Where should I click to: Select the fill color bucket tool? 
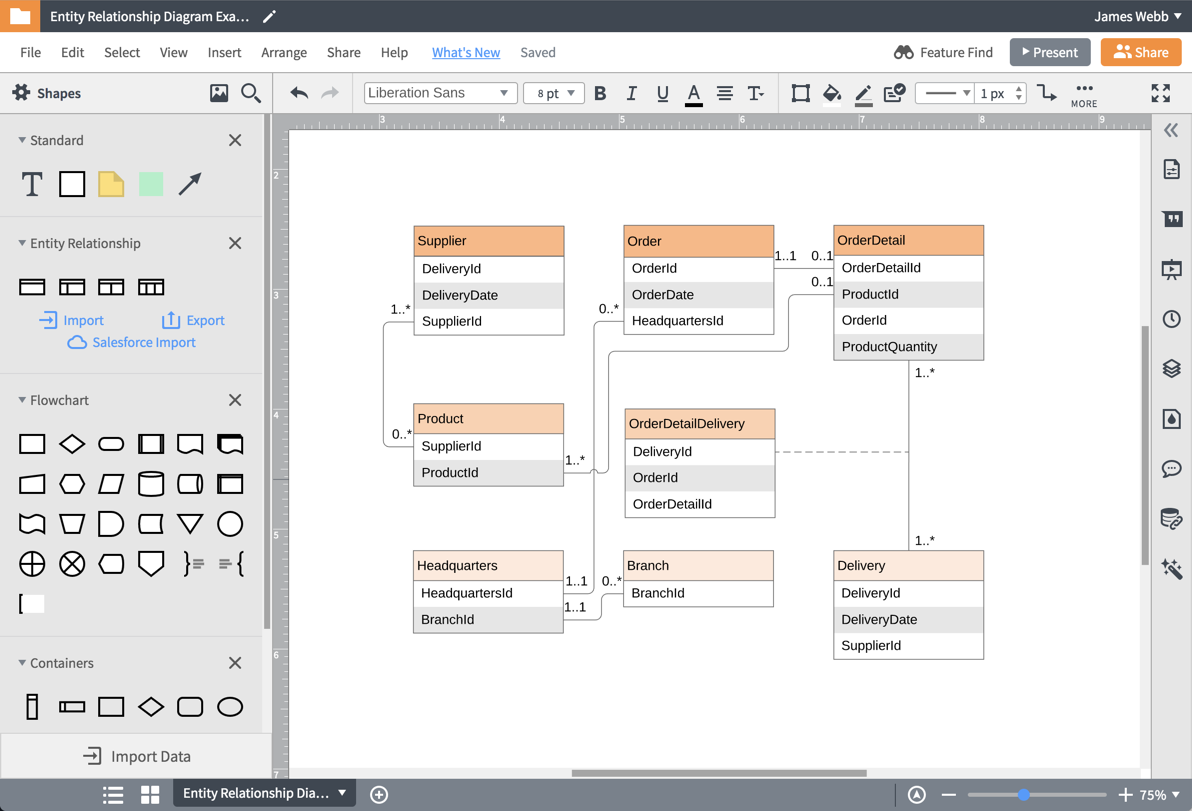832,93
